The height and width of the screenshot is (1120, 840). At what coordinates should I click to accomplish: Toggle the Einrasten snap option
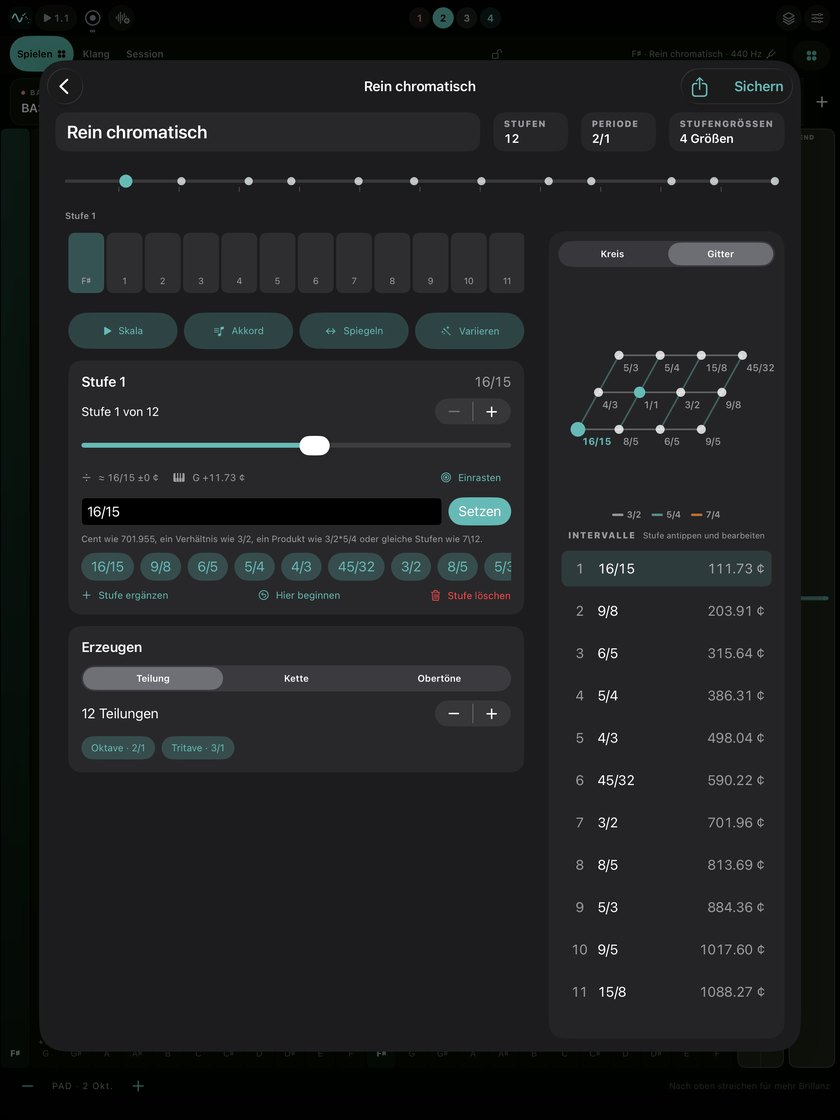click(x=471, y=477)
